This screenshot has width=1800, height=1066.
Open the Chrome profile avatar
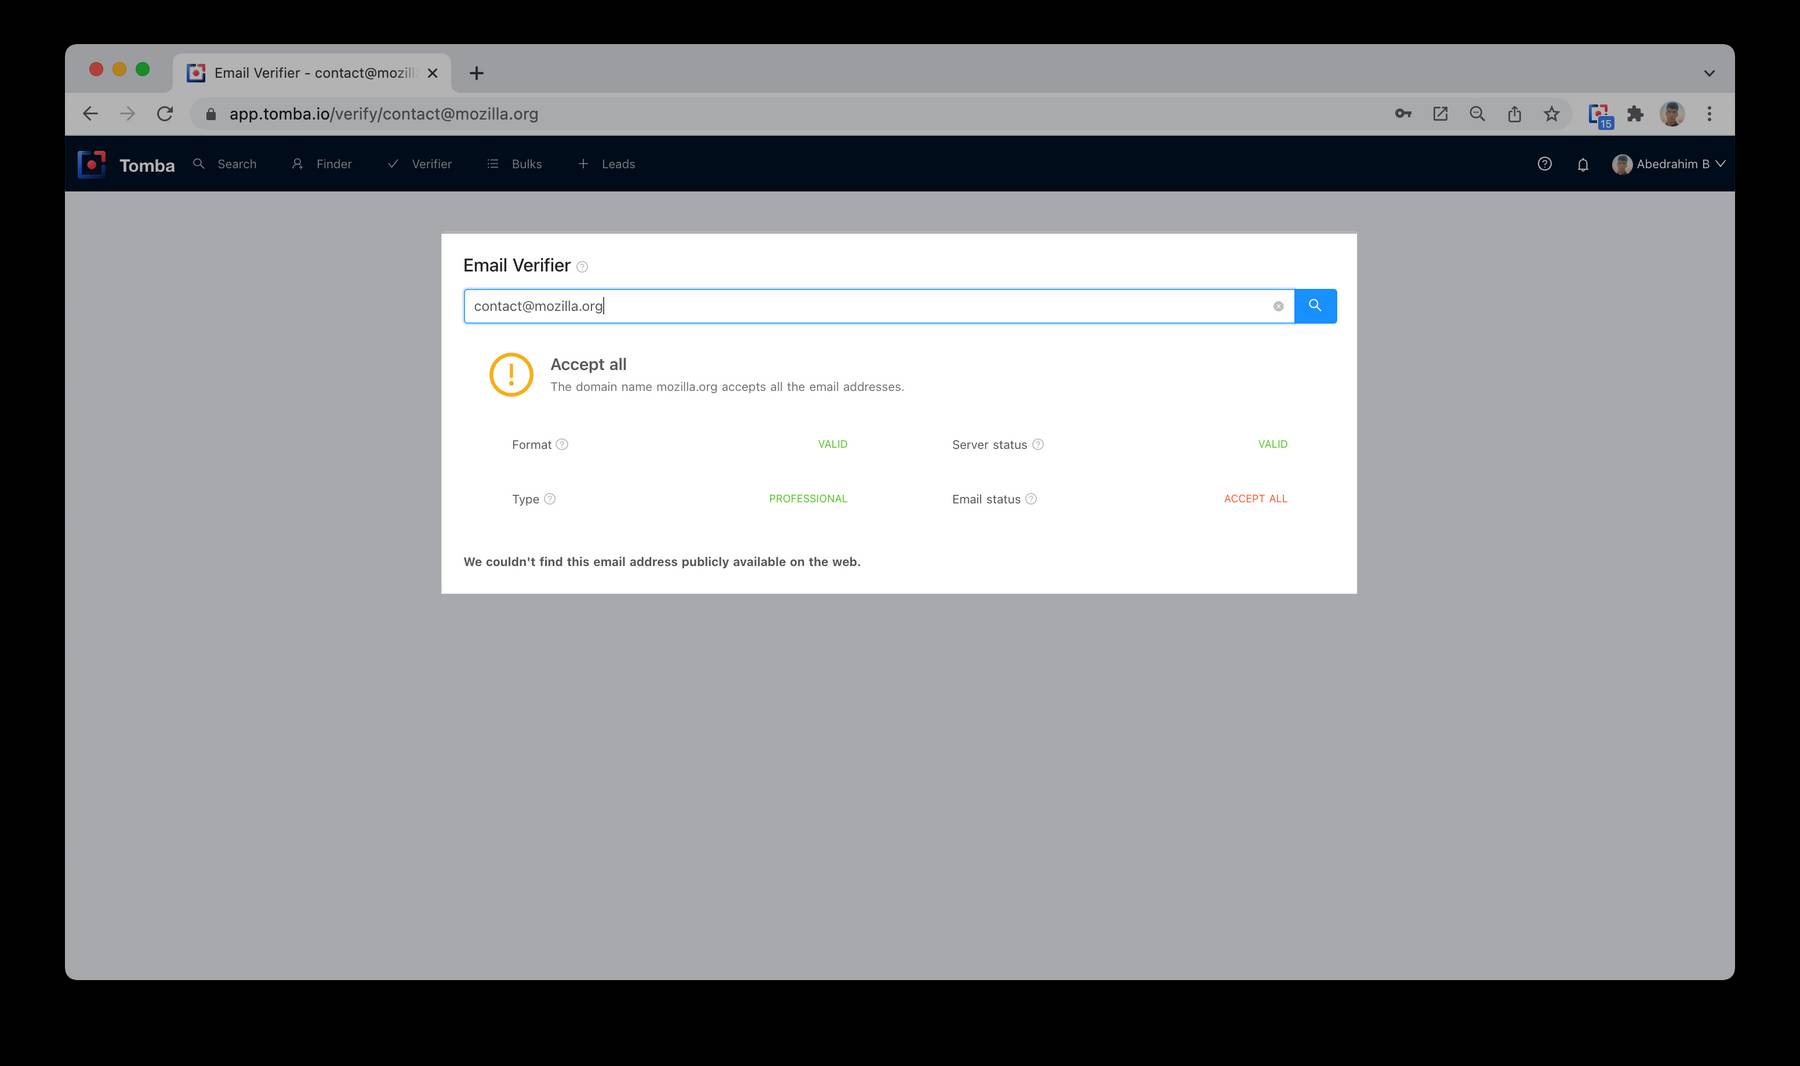coord(1672,114)
